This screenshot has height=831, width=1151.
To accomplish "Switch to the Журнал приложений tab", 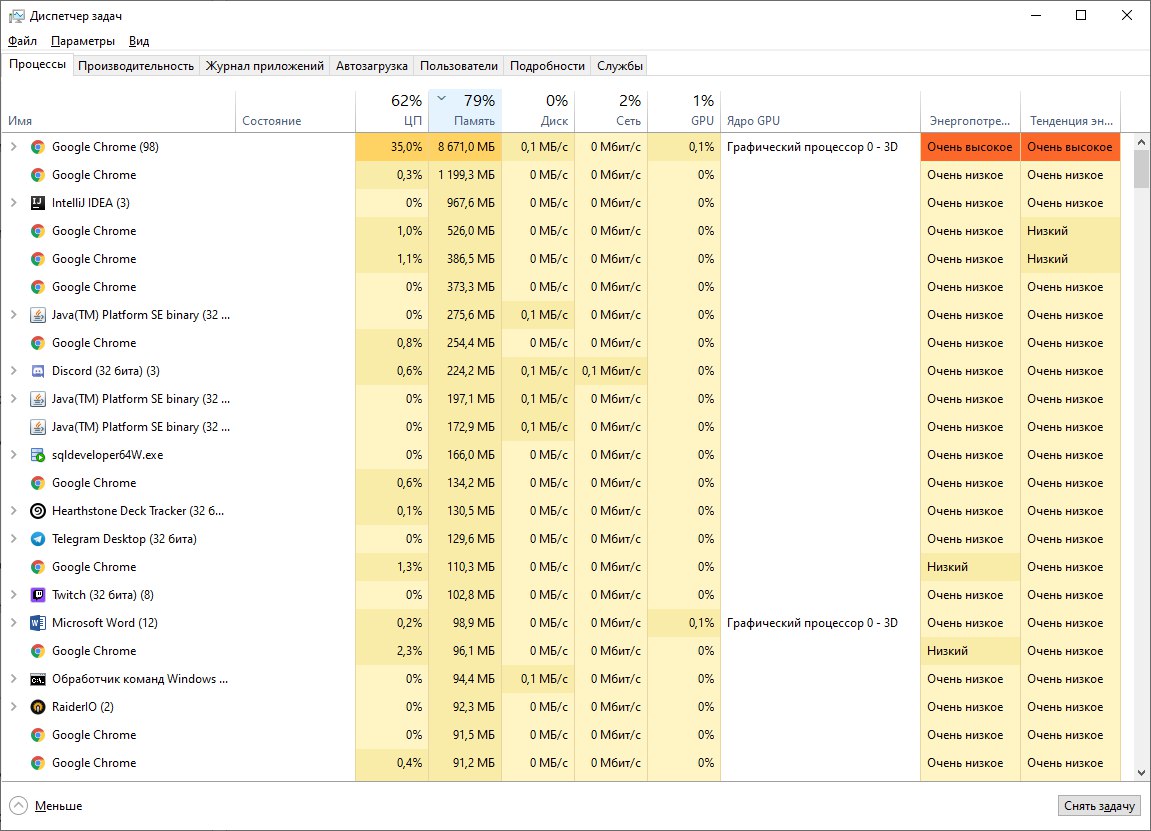I will [x=264, y=66].
